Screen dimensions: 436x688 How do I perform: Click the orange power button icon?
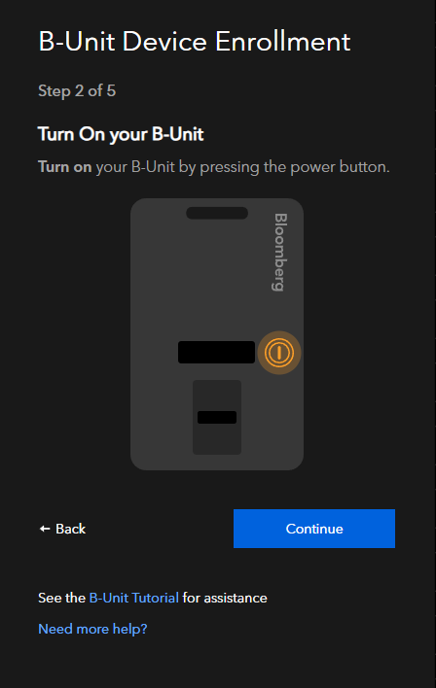[x=279, y=352]
